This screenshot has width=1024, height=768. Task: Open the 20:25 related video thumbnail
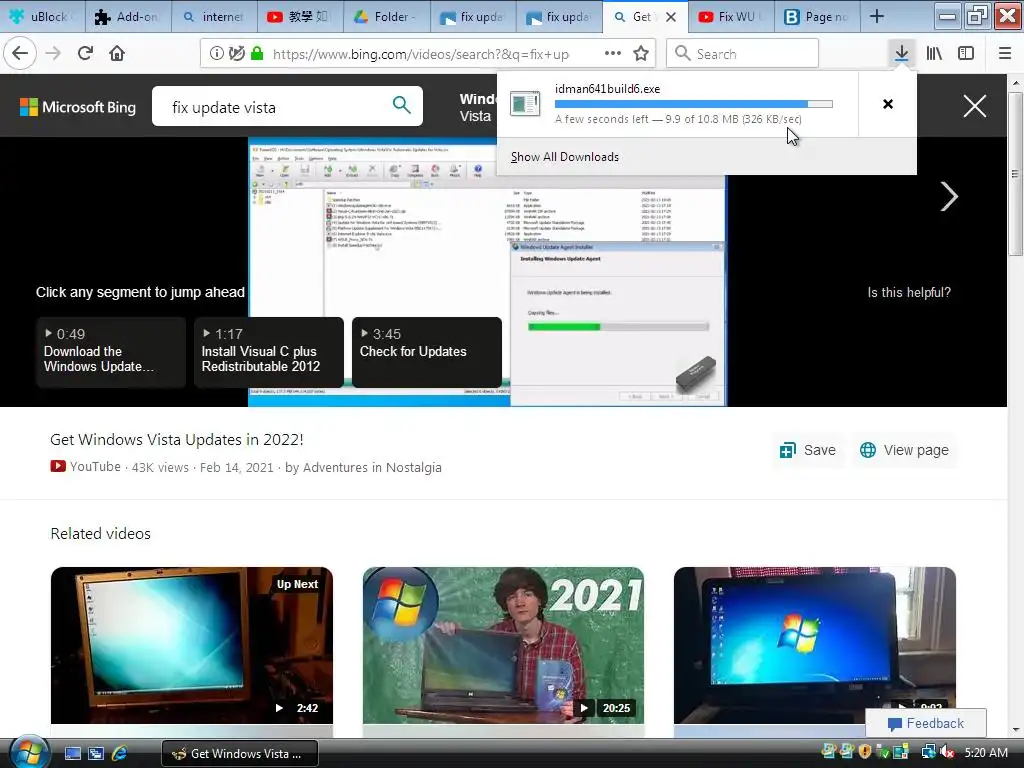point(503,645)
